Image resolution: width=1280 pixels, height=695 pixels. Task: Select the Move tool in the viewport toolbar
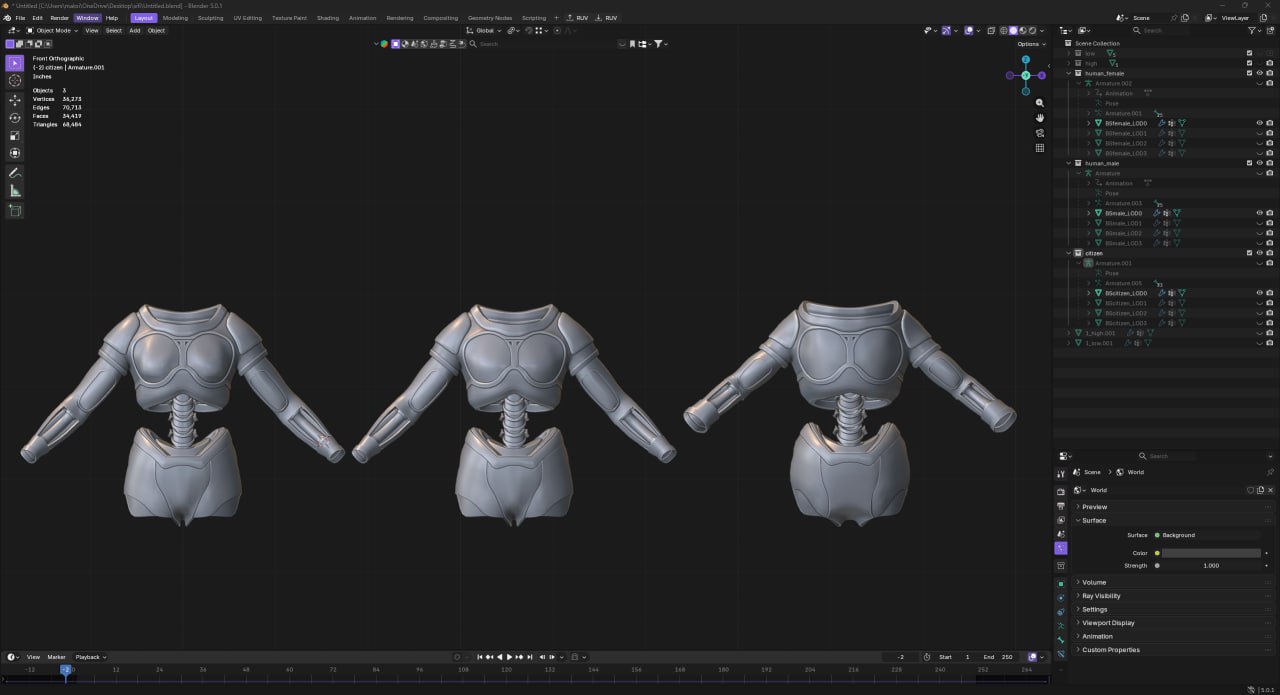15,100
